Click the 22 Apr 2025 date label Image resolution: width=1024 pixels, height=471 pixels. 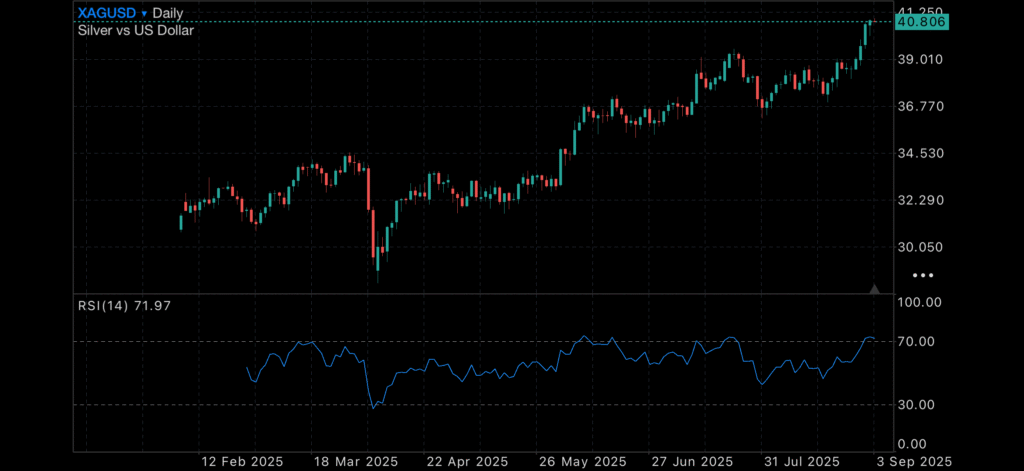[x=469, y=462]
